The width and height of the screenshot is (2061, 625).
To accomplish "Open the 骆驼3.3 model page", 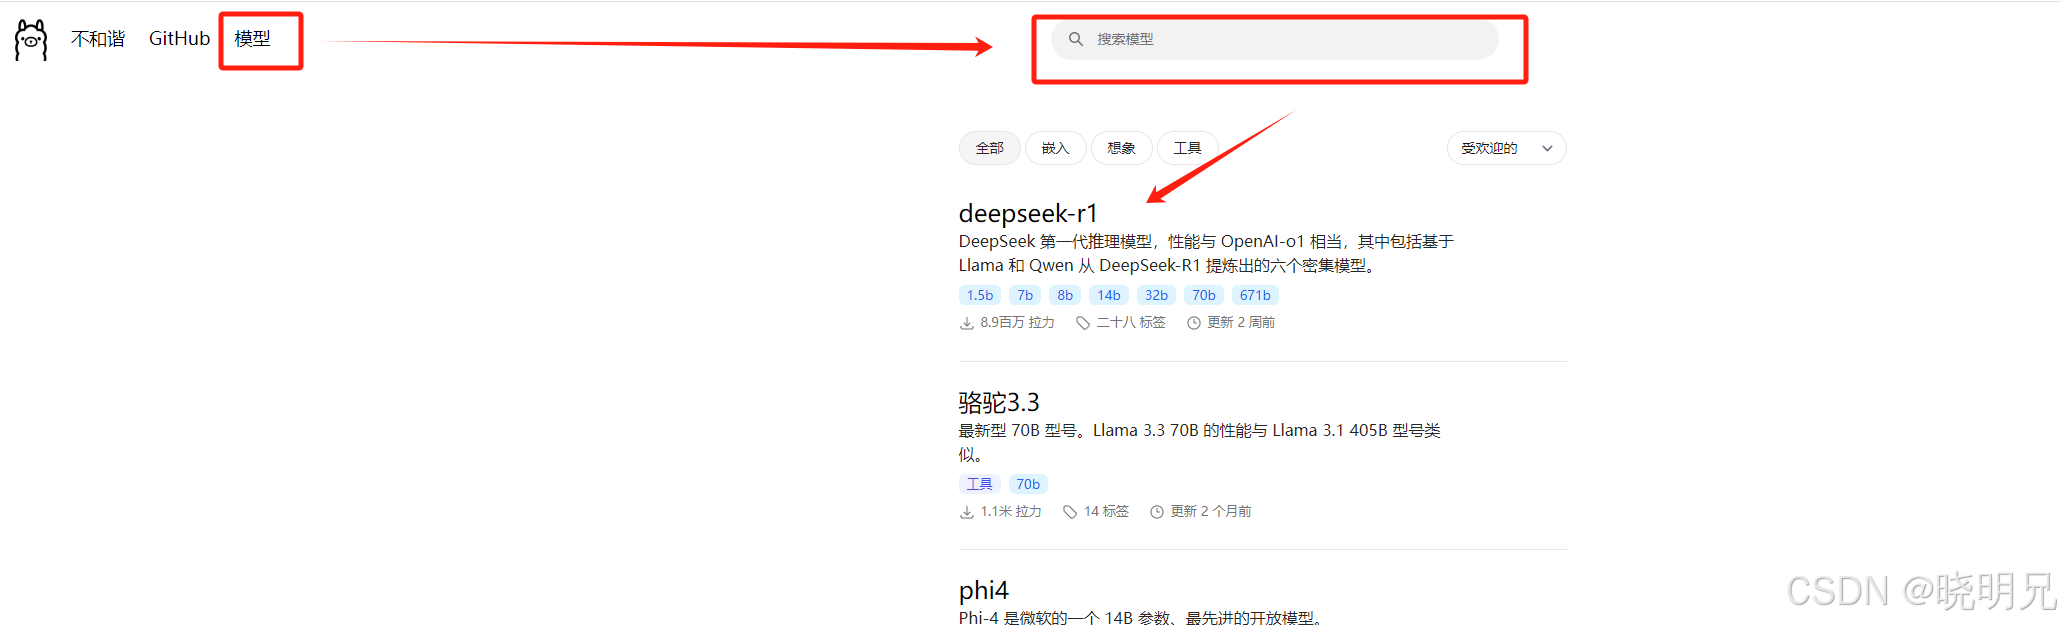I will click(x=999, y=402).
